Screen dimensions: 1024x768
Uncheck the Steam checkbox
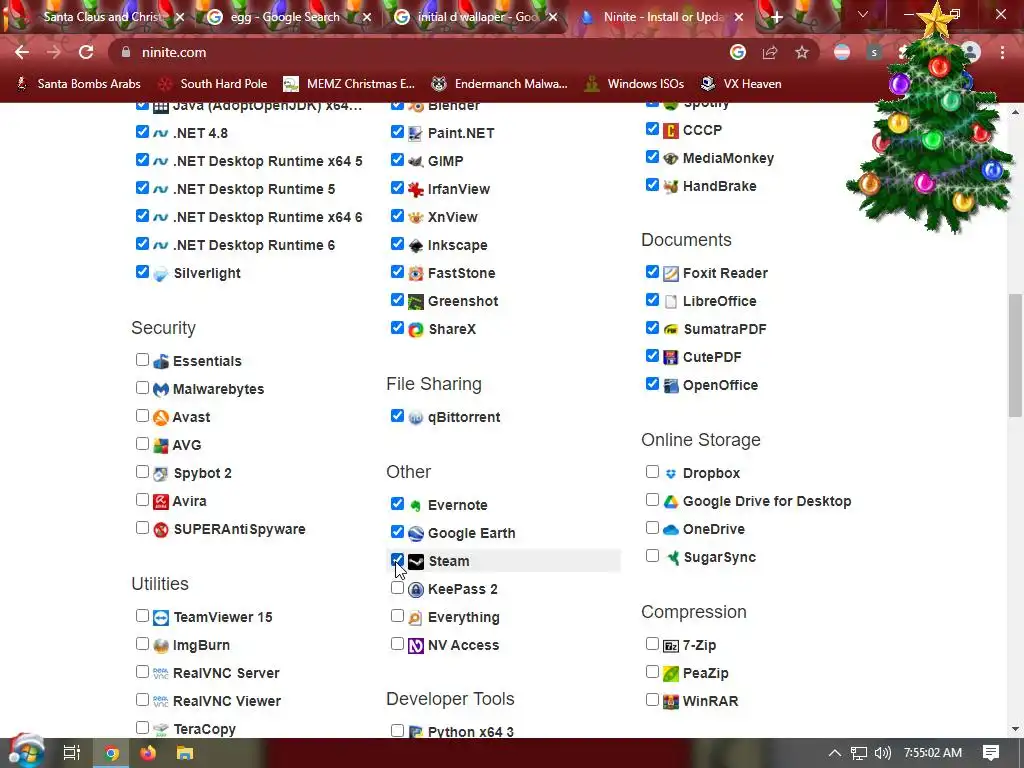[x=397, y=560]
